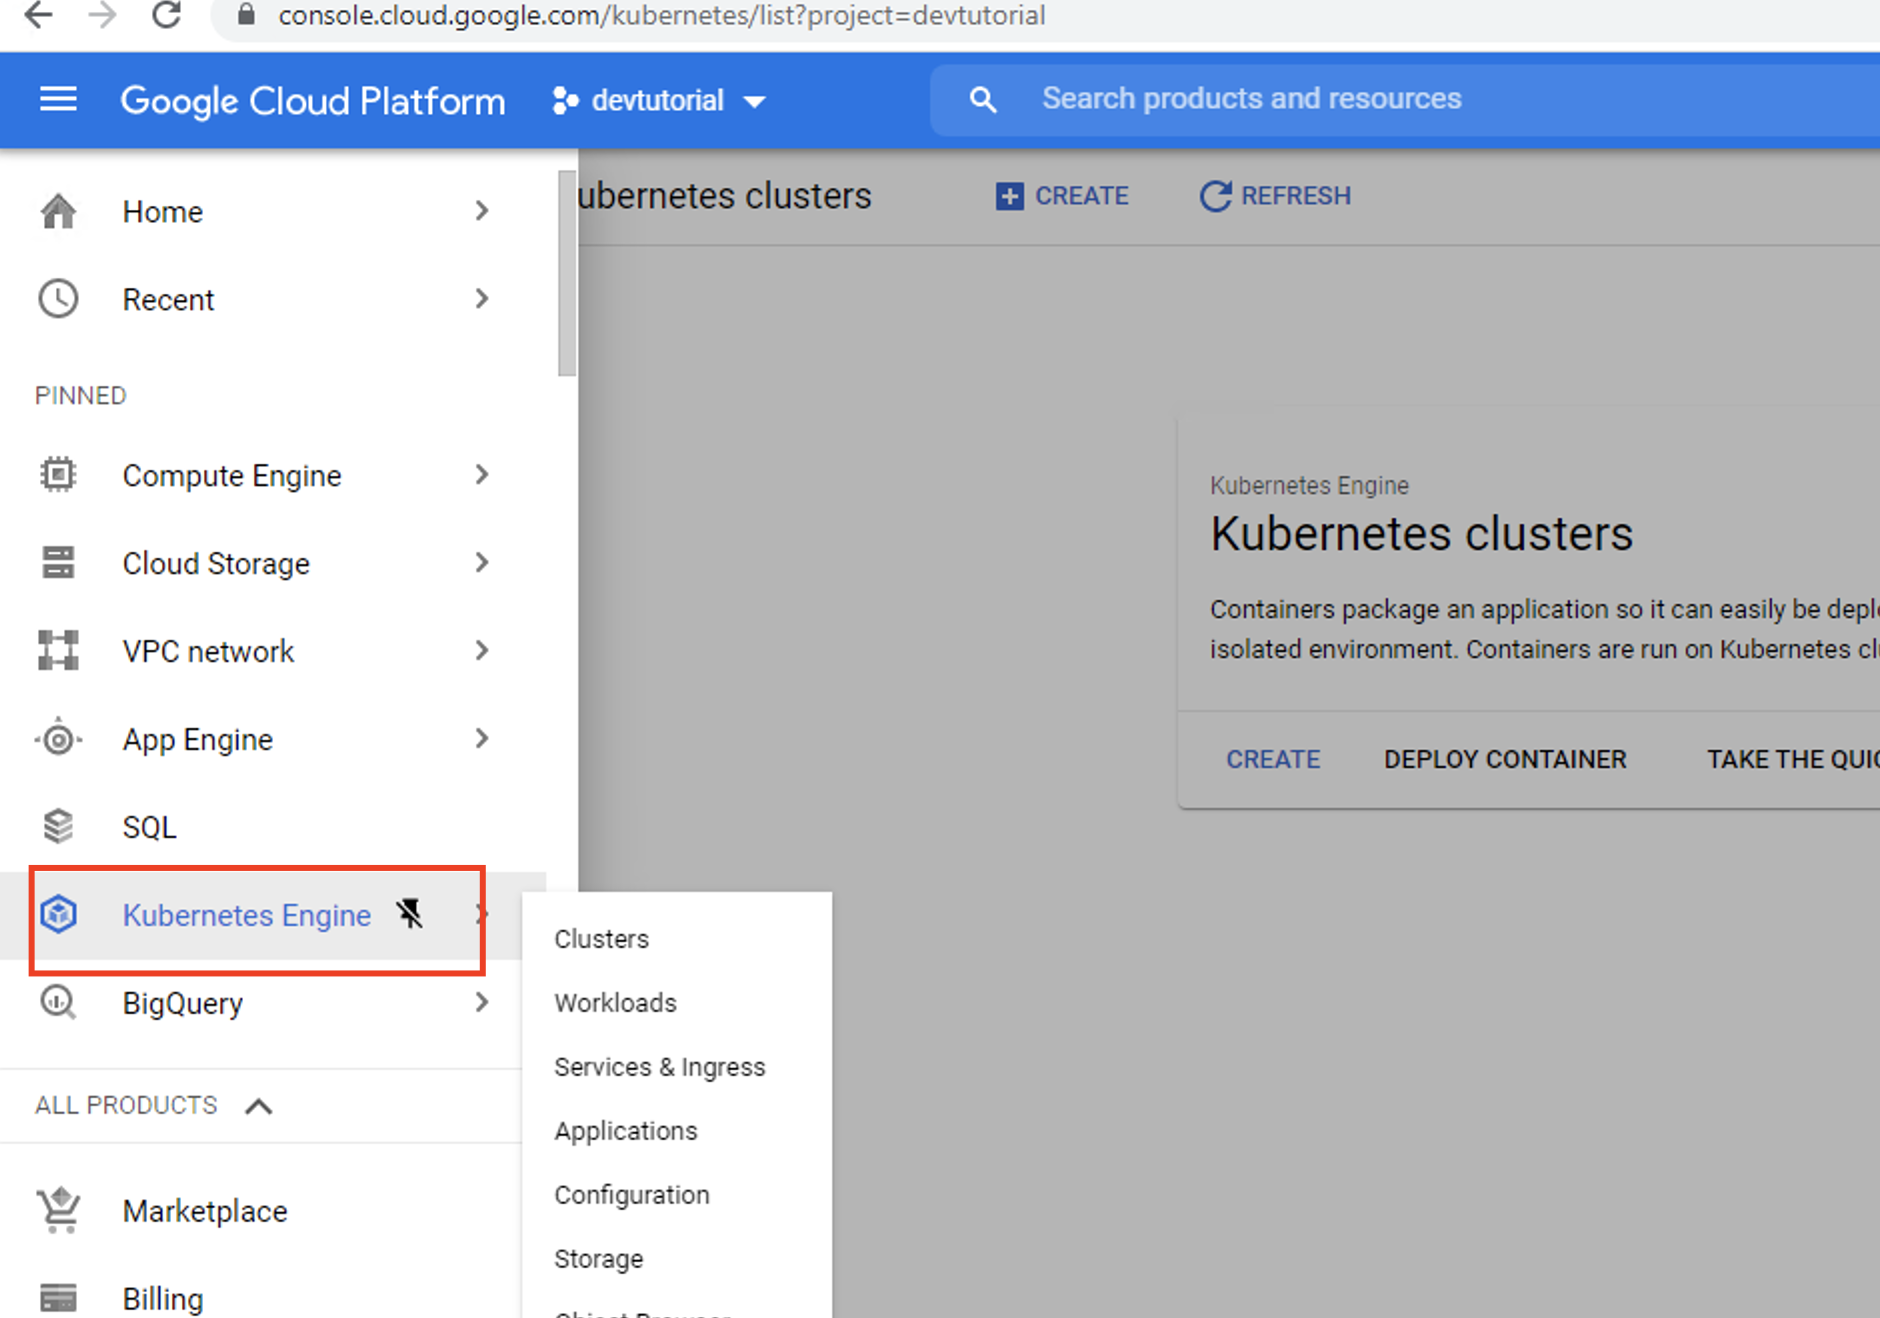The image size is (1880, 1318).
Task: Click the sidebar vertical scrollbar thumb
Action: click(x=567, y=273)
